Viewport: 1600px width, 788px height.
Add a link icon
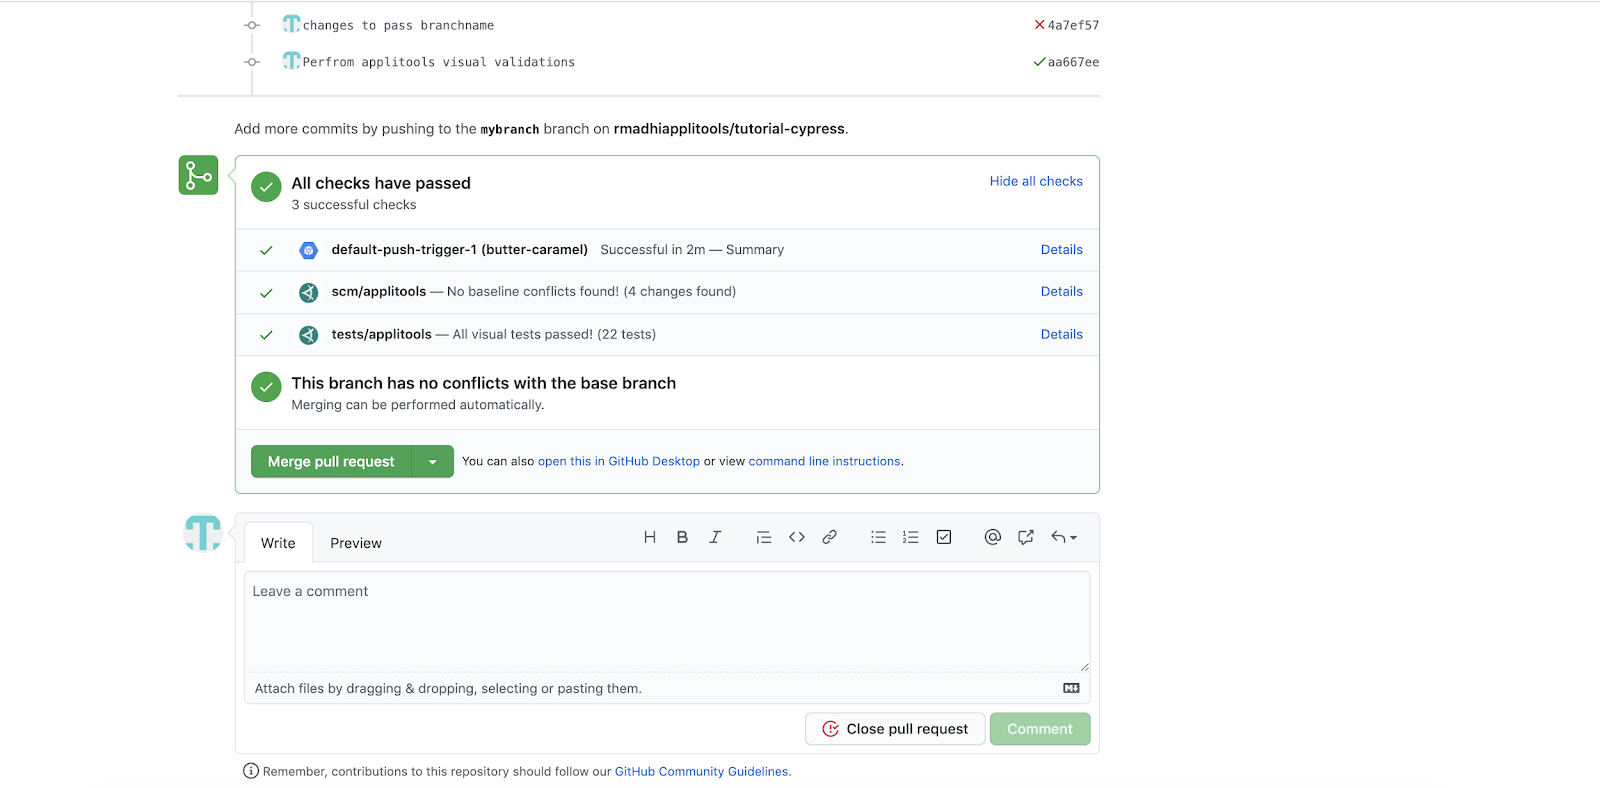point(829,537)
